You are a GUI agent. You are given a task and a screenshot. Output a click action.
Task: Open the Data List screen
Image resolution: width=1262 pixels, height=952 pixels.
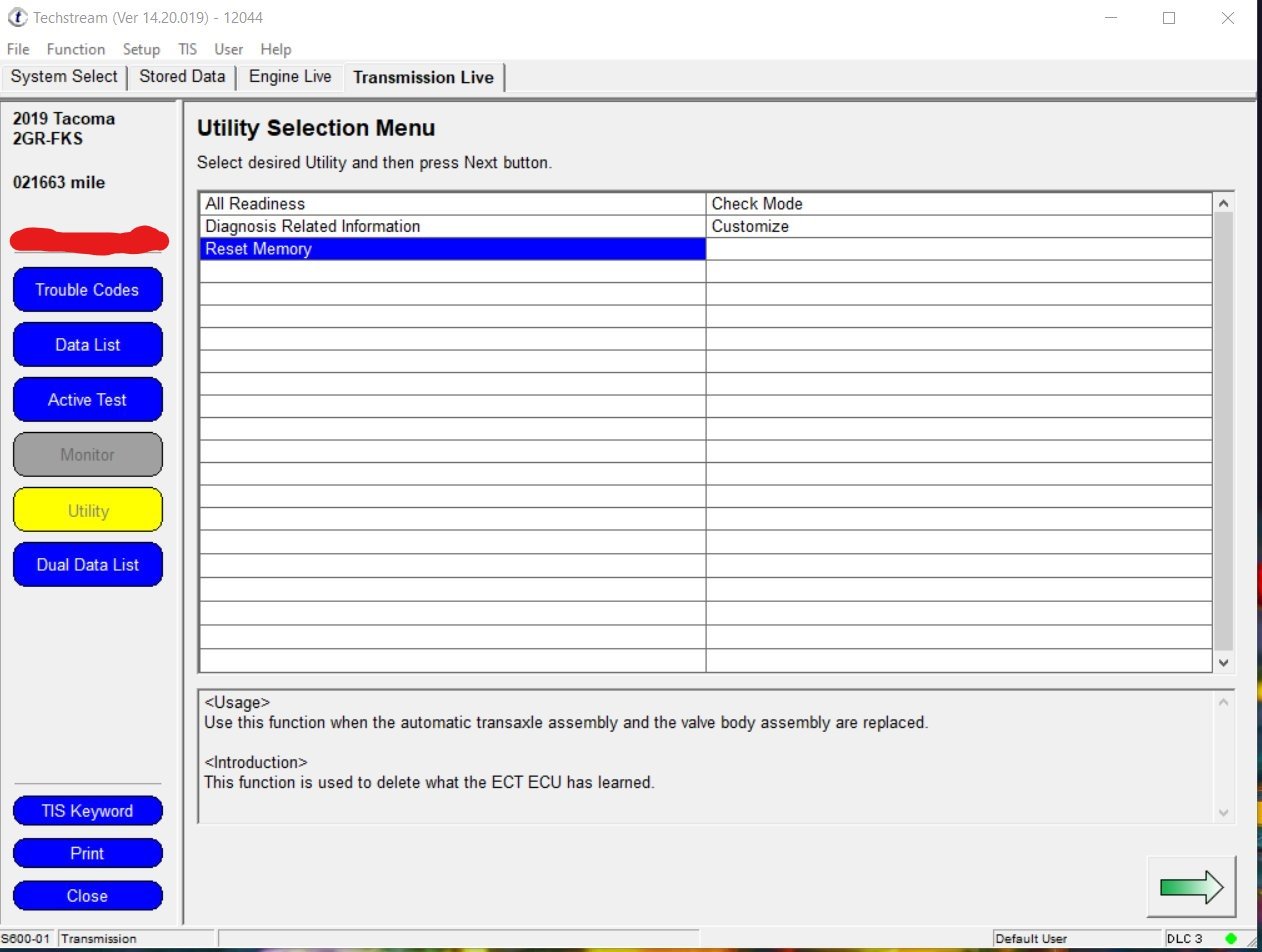87,345
